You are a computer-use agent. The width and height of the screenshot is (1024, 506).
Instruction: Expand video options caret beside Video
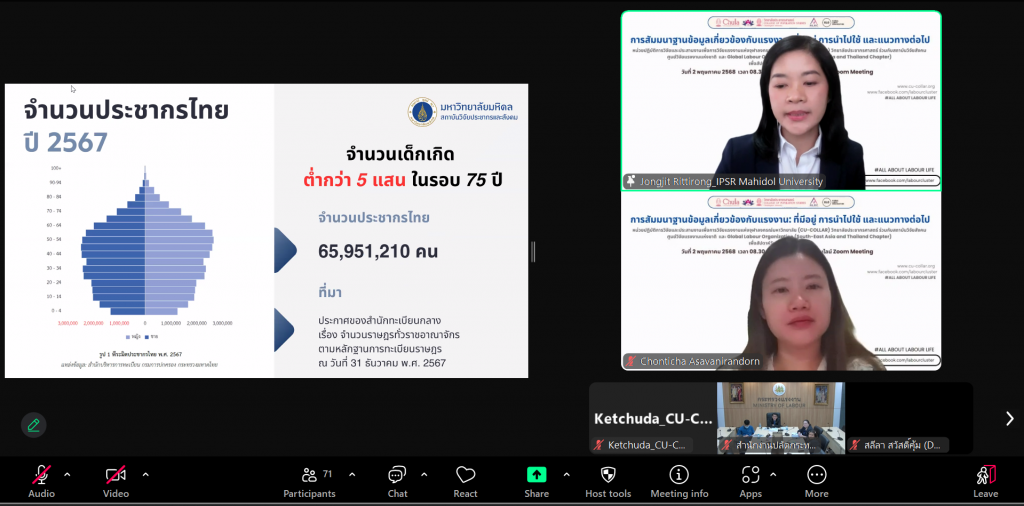click(x=145, y=474)
